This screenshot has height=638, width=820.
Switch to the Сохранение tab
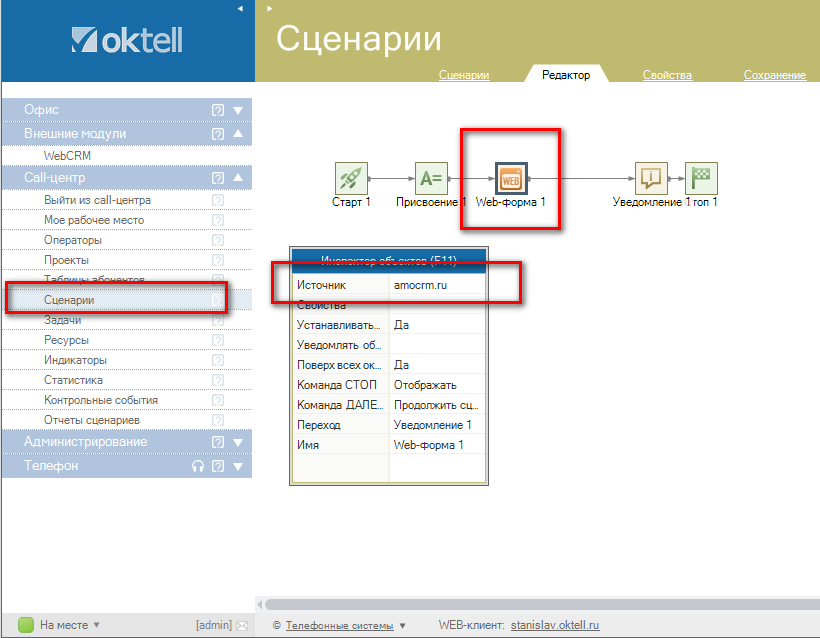tap(774, 75)
